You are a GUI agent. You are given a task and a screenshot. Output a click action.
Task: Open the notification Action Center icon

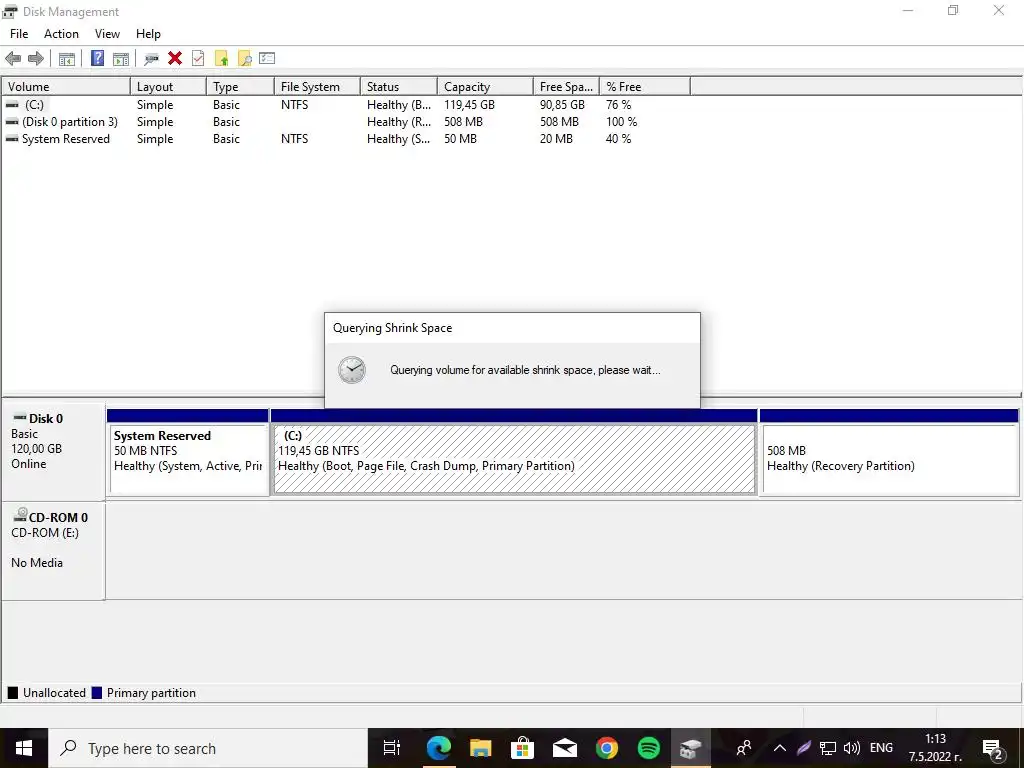[993, 749]
